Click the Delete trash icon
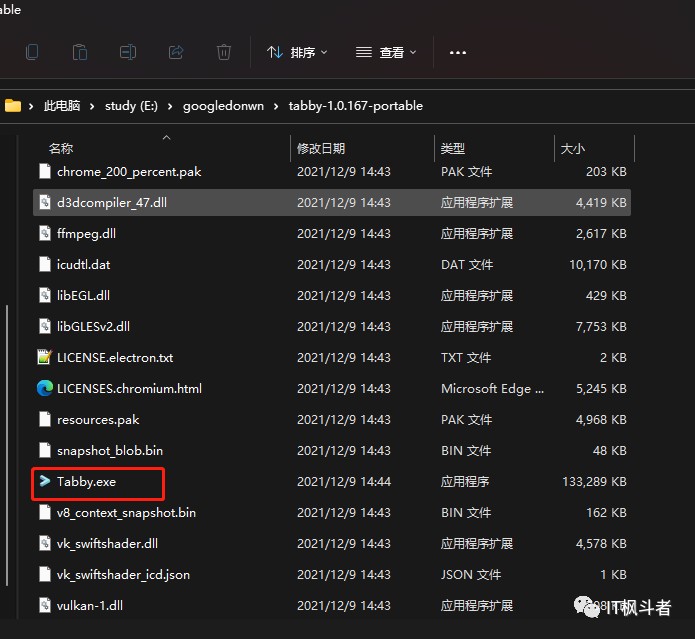 point(224,52)
